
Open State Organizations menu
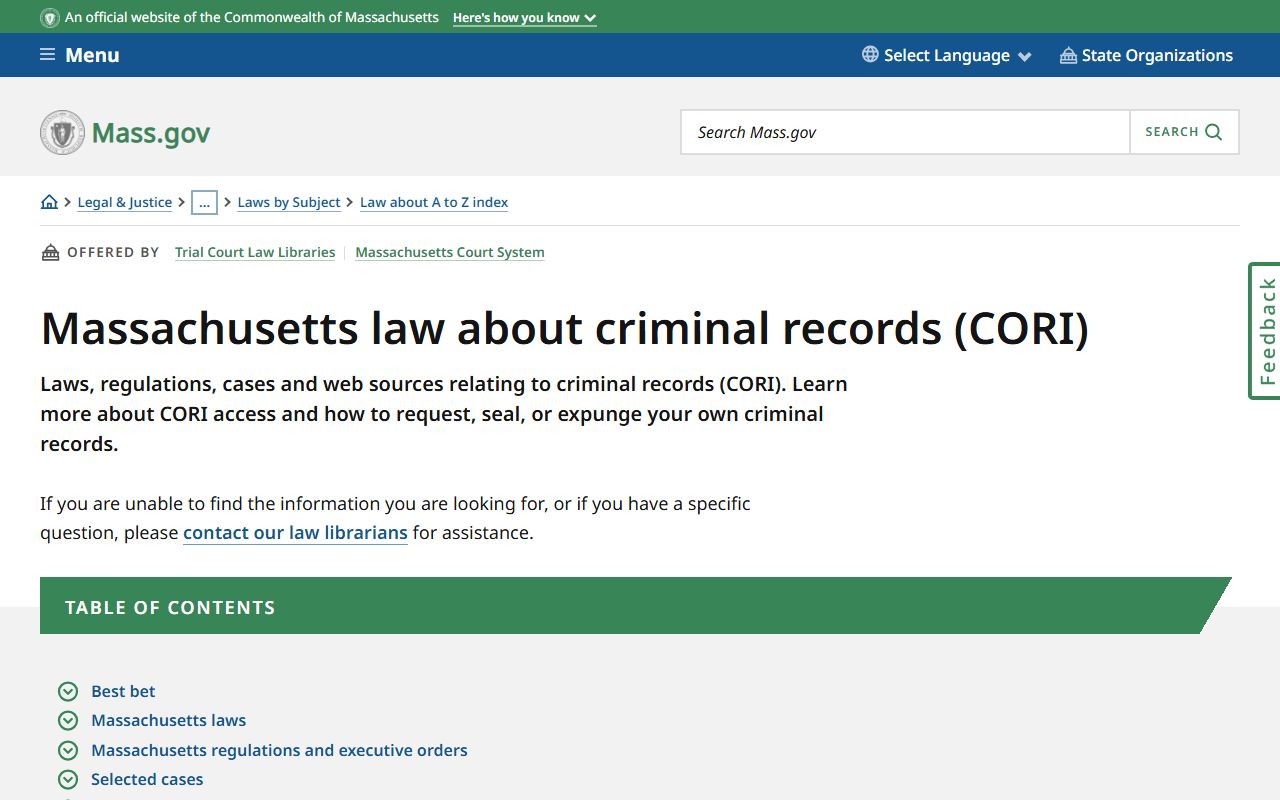(1146, 55)
